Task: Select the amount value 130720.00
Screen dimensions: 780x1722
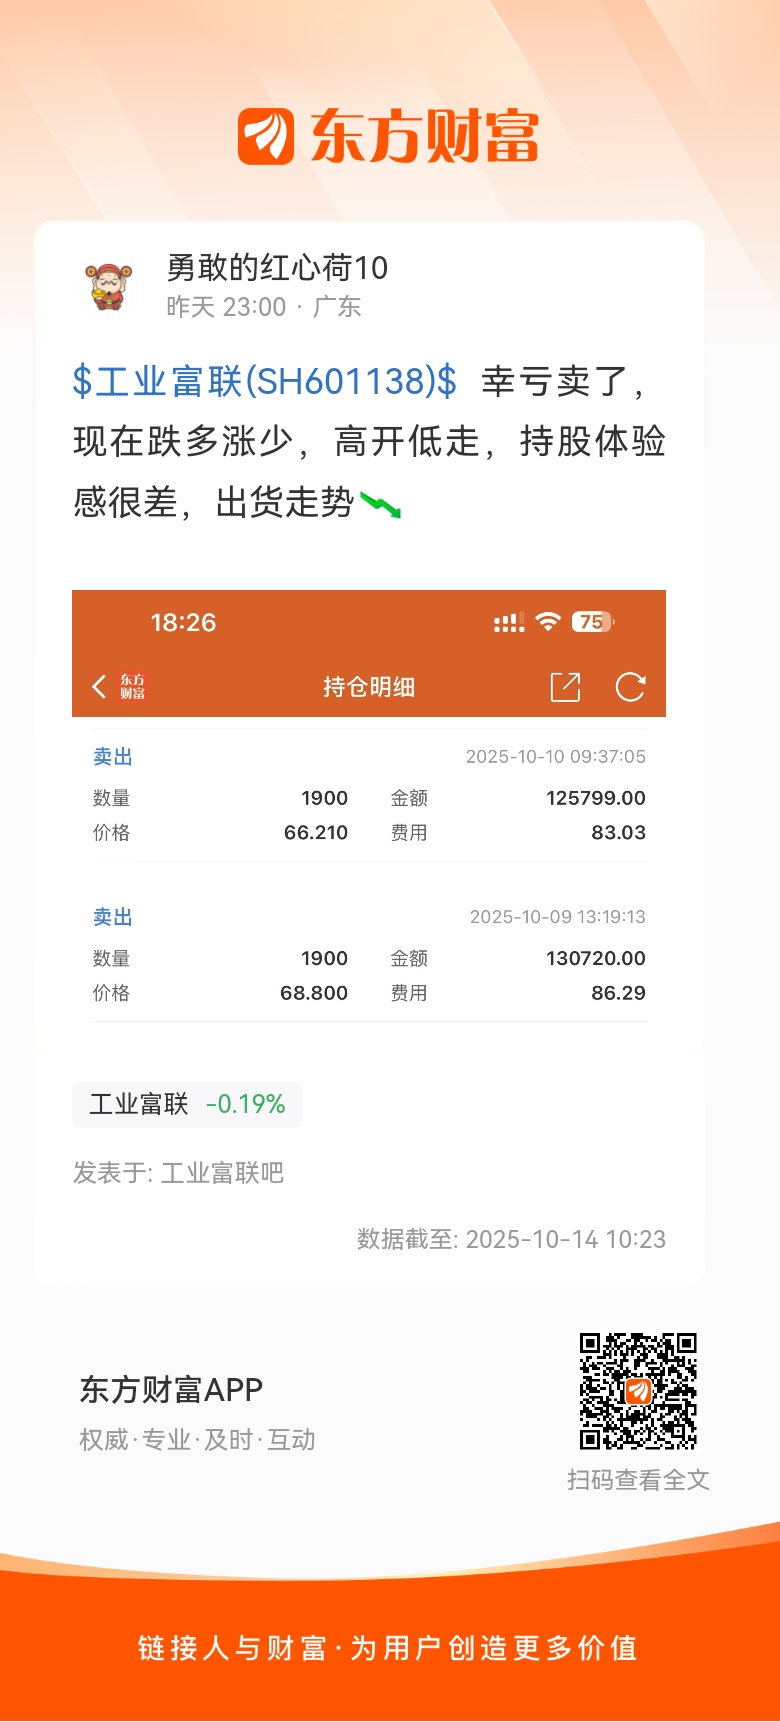Action: [596, 958]
